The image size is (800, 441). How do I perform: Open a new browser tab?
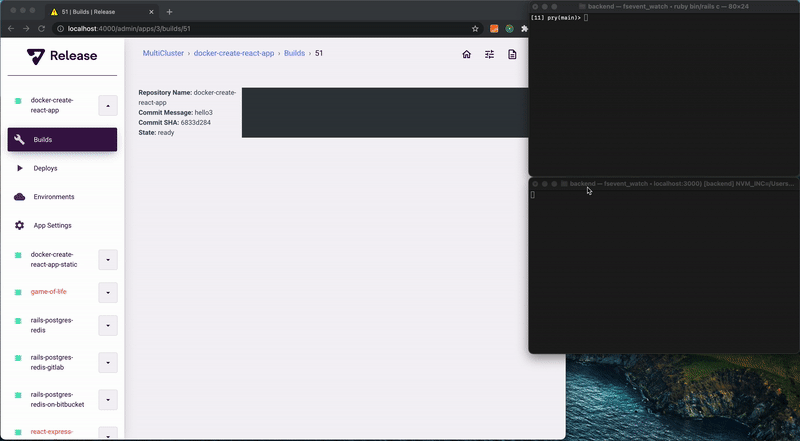point(169,11)
